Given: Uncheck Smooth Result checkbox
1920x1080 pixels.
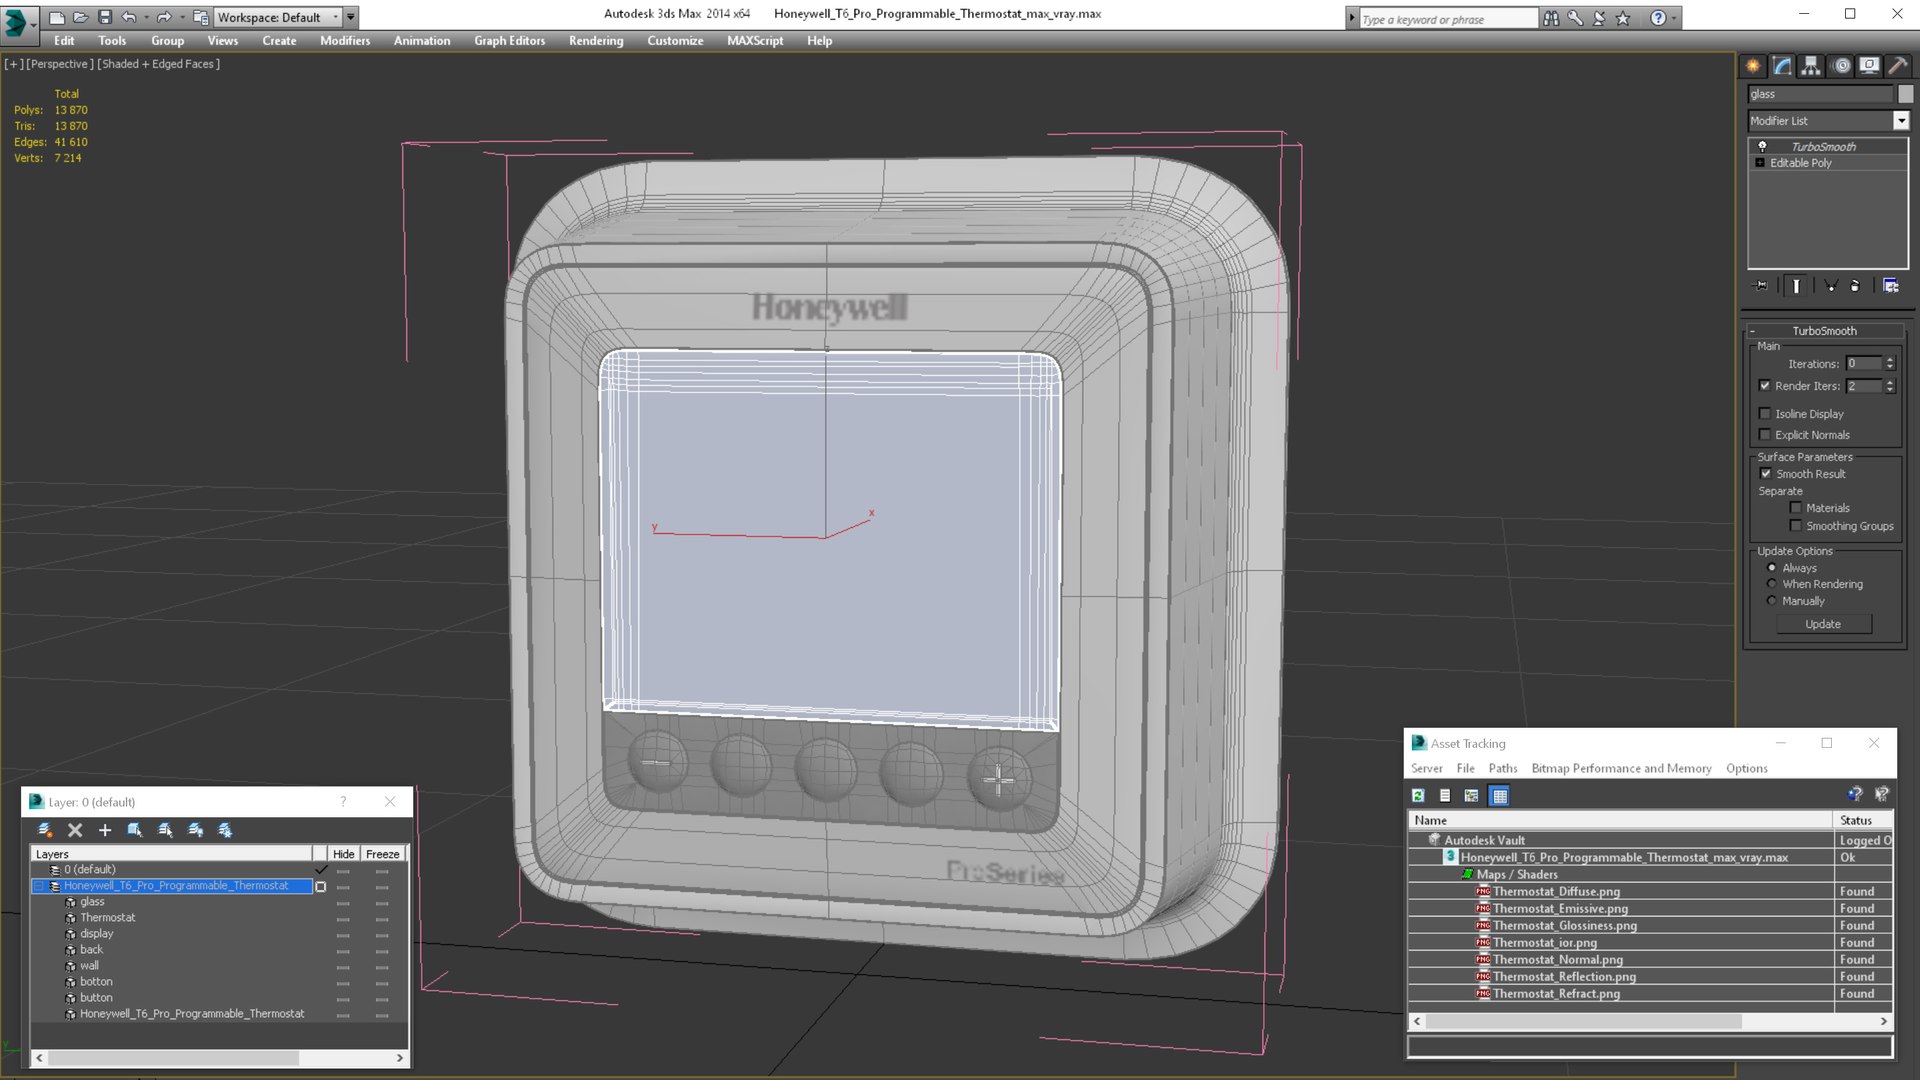Looking at the screenshot, I should pyautogui.click(x=1766, y=474).
